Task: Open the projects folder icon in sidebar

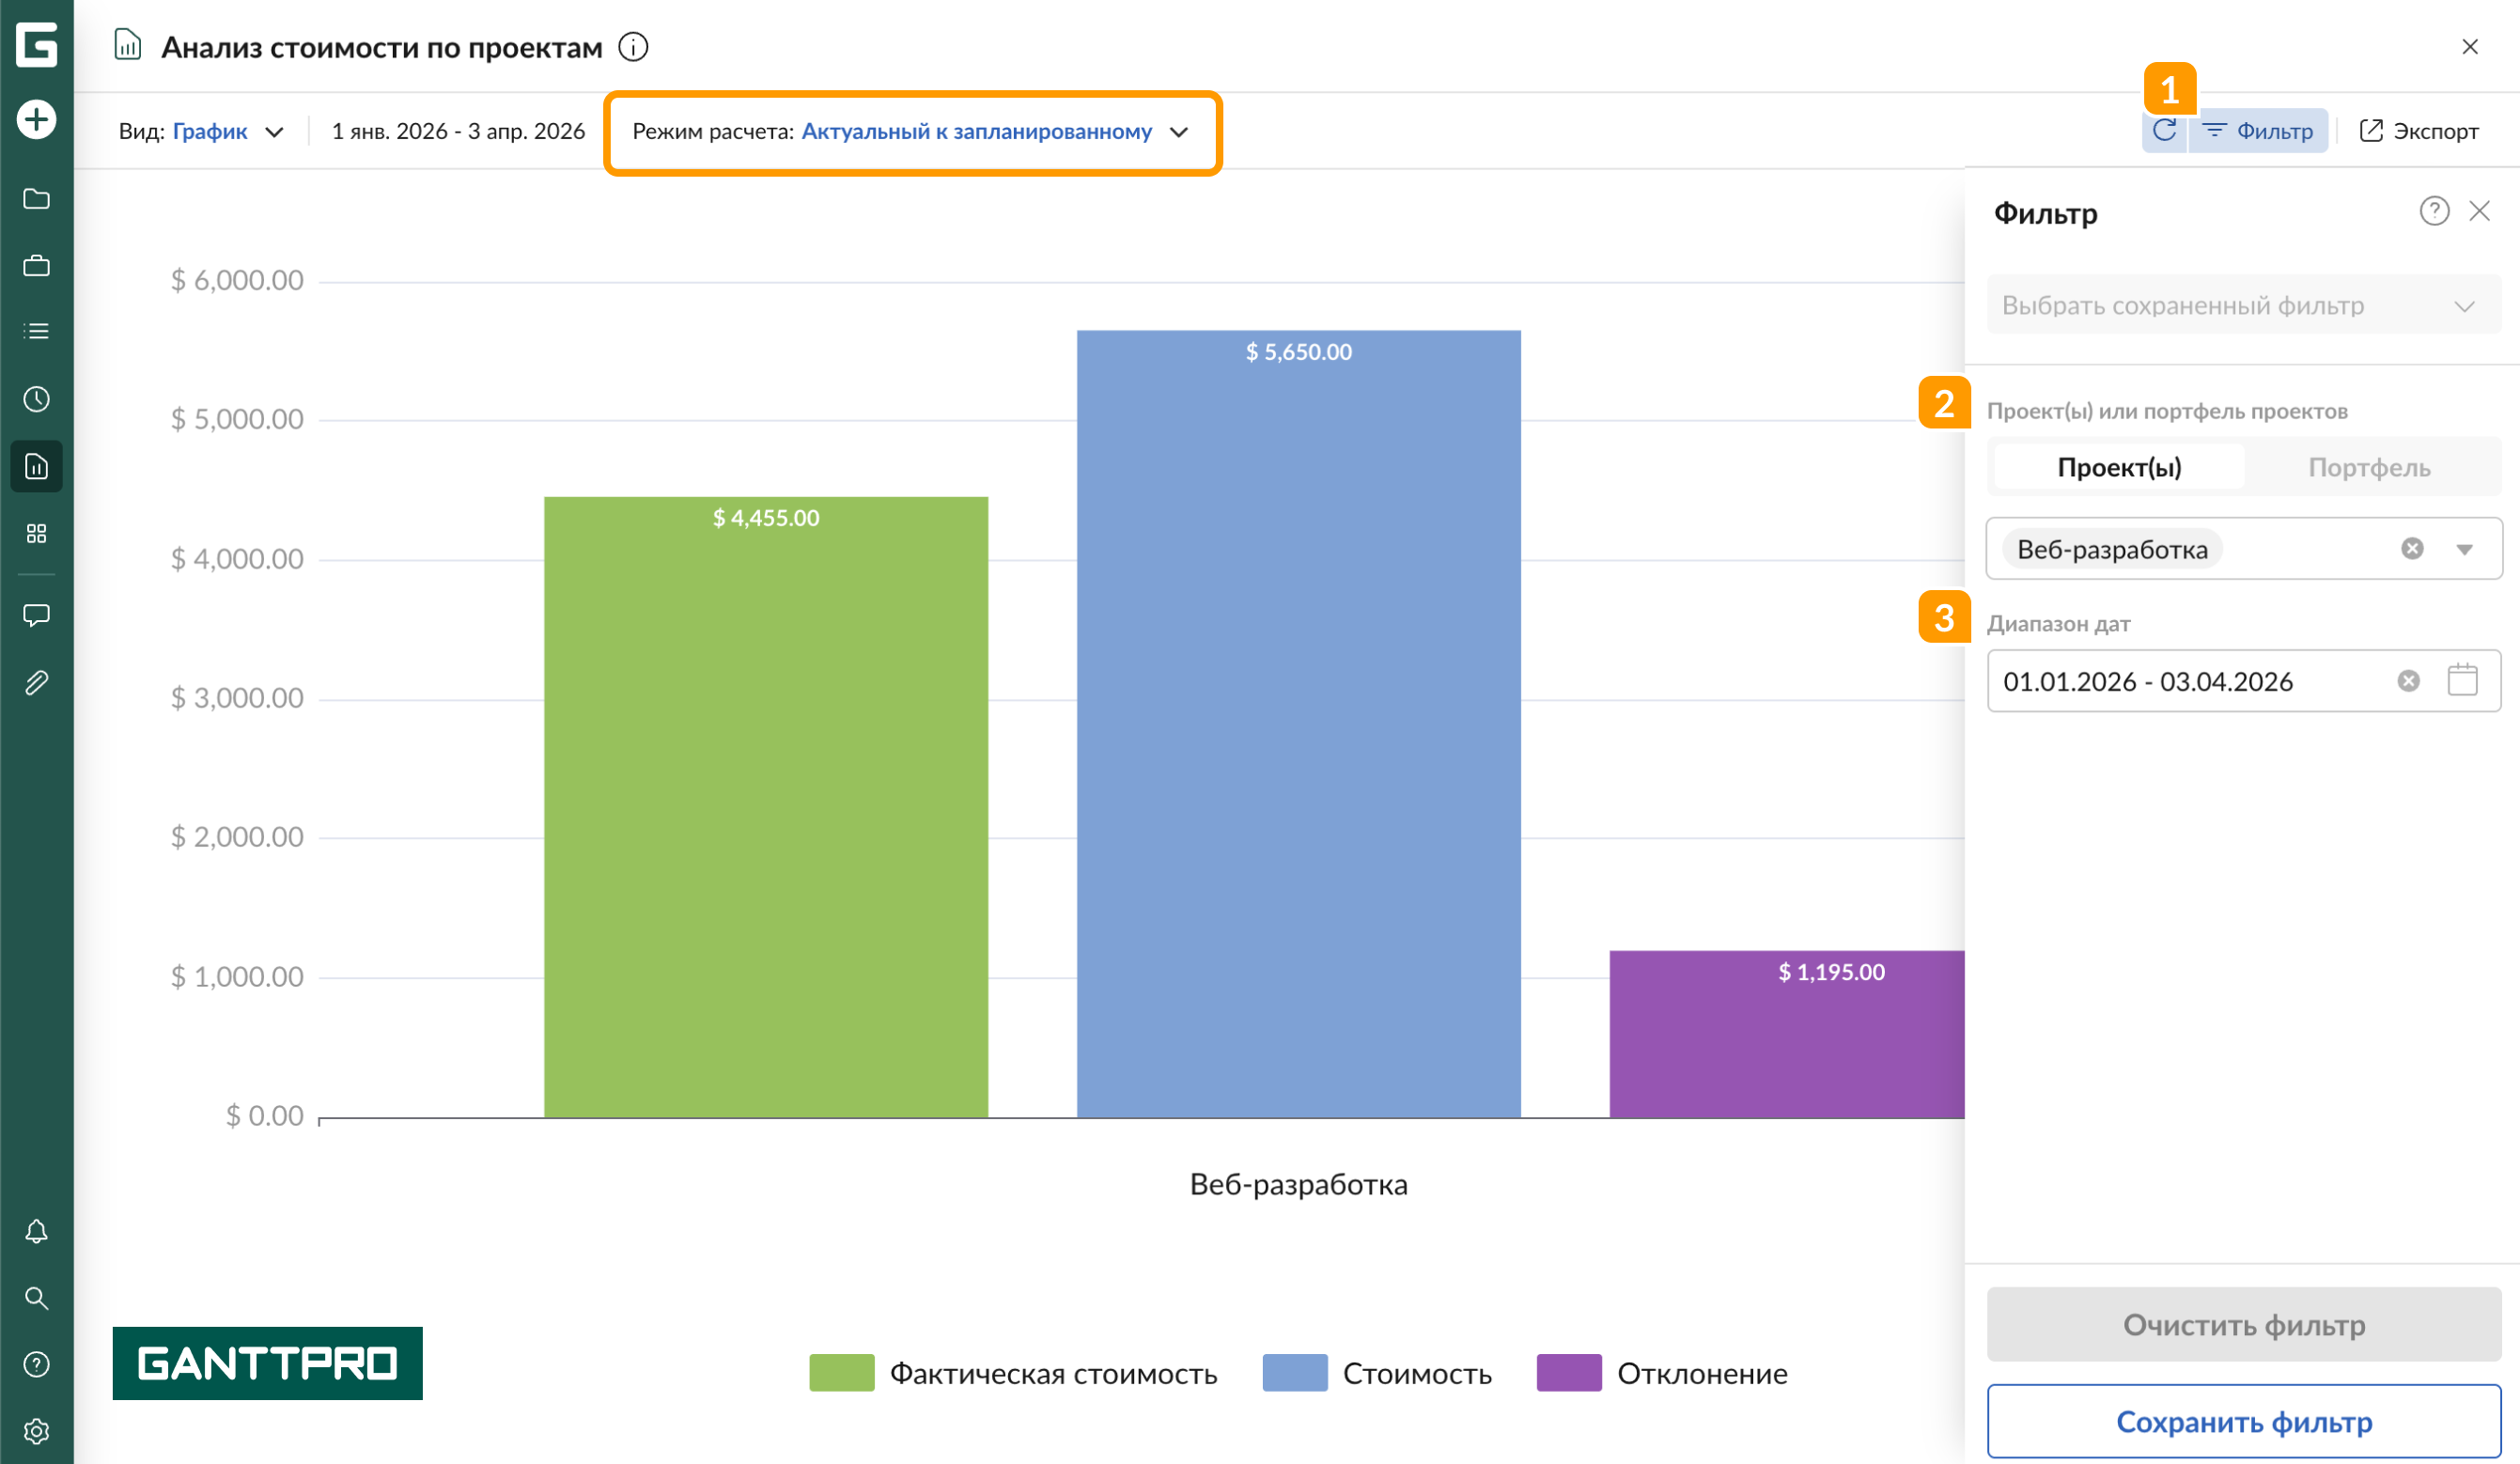Action: point(36,199)
